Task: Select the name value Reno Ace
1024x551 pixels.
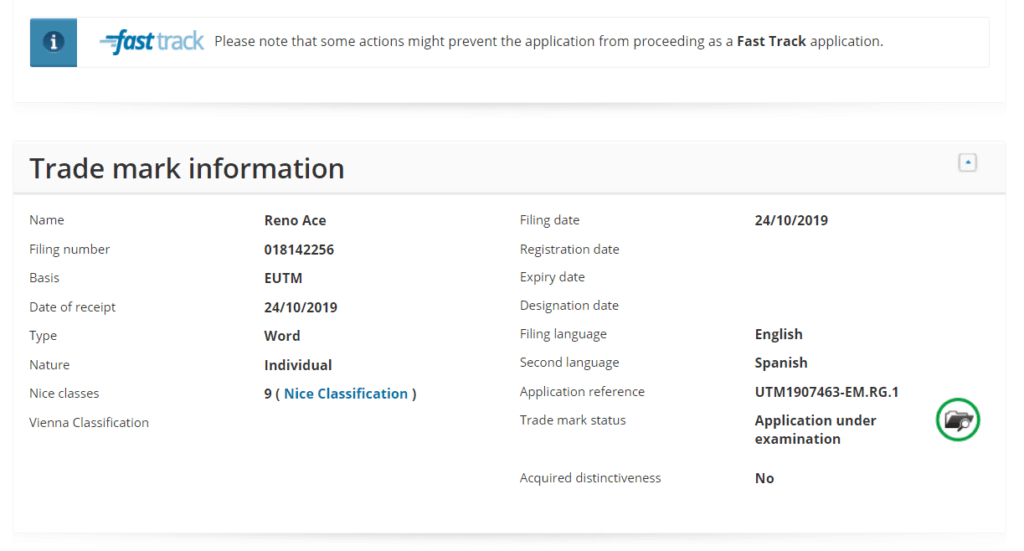Action: (x=295, y=221)
